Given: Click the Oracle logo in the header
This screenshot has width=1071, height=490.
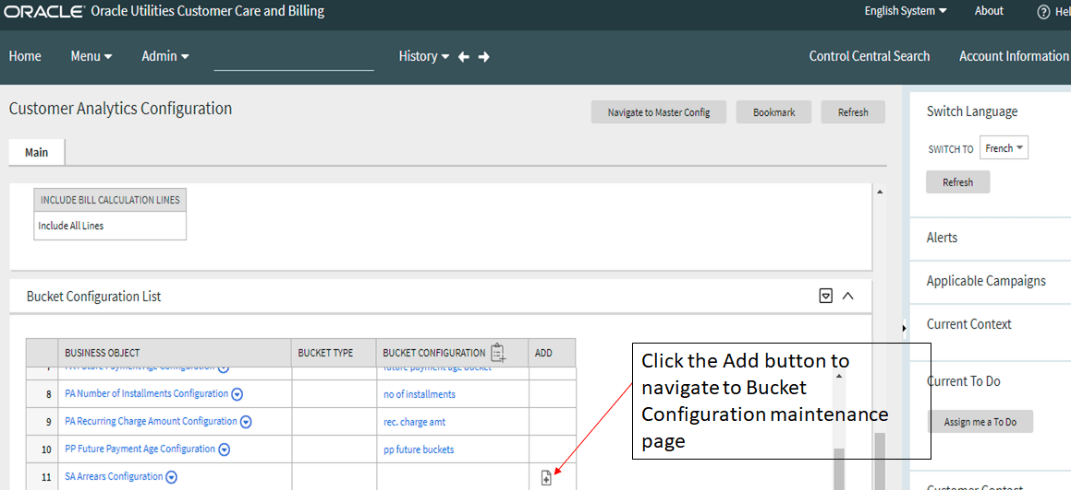Looking at the screenshot, I should click(x=44, y=12).
